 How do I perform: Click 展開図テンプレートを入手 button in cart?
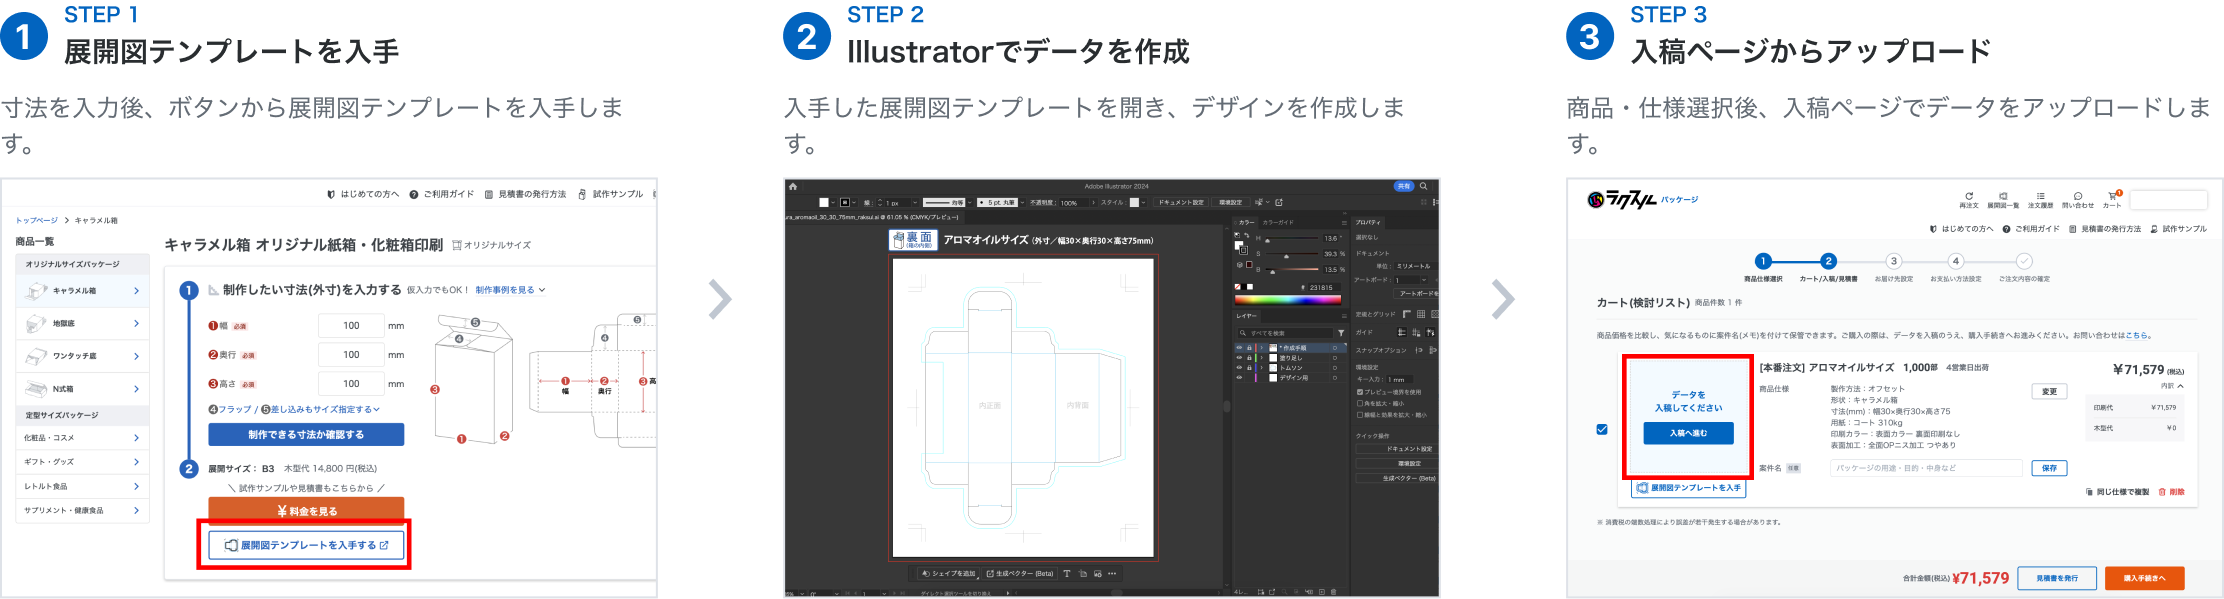coord(1688,488)
